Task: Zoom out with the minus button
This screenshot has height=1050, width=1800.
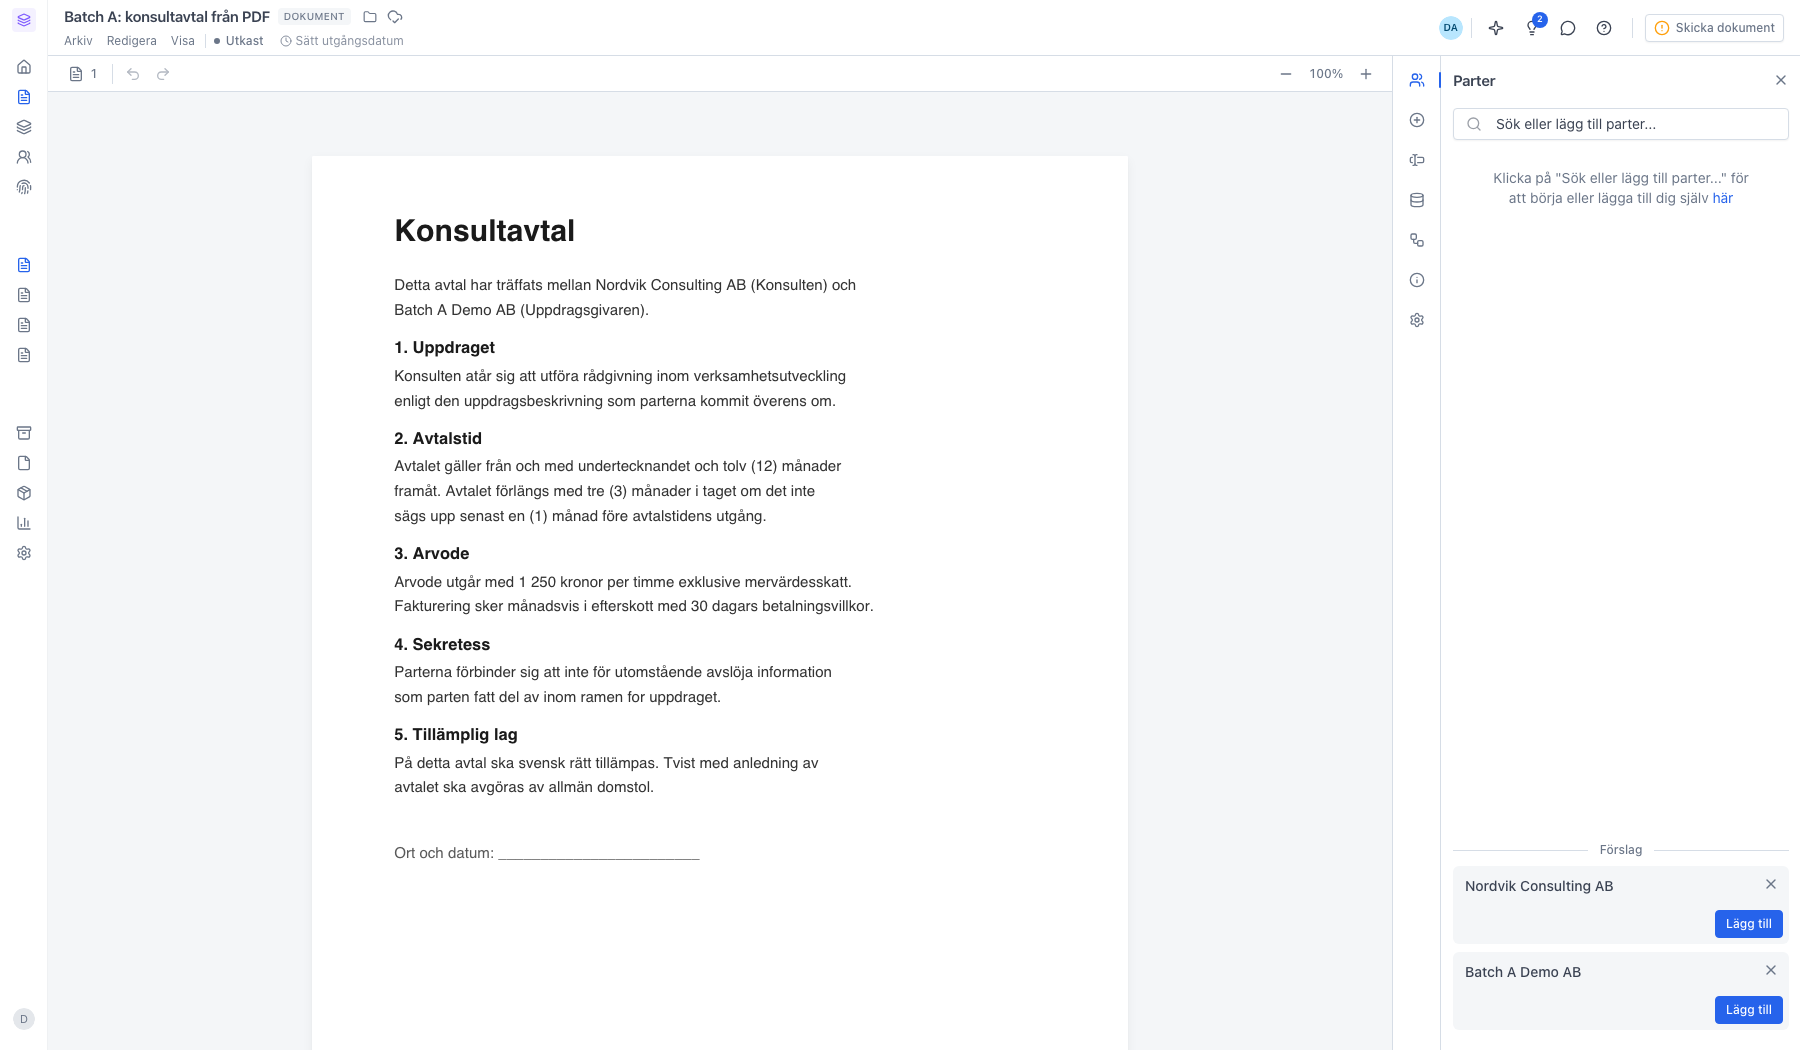Action: pyautogui.click(x=1286, y=74)
